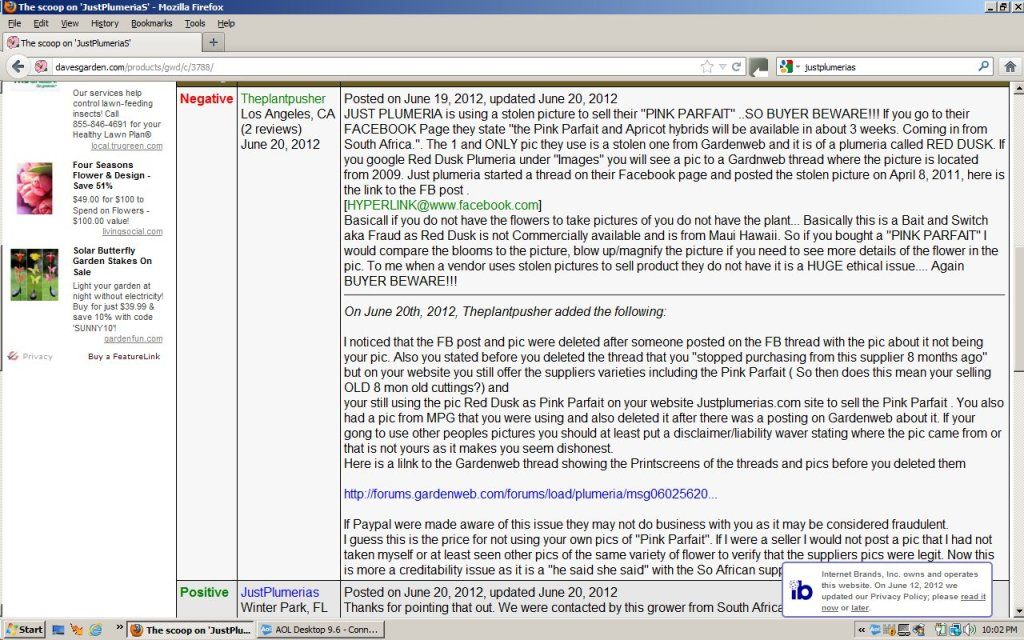Click 'On June 20th, 2012, Theplantpusher added the following:'
Screen dimensions: 1024x640
pyautogui.click(x=505, y=312)
